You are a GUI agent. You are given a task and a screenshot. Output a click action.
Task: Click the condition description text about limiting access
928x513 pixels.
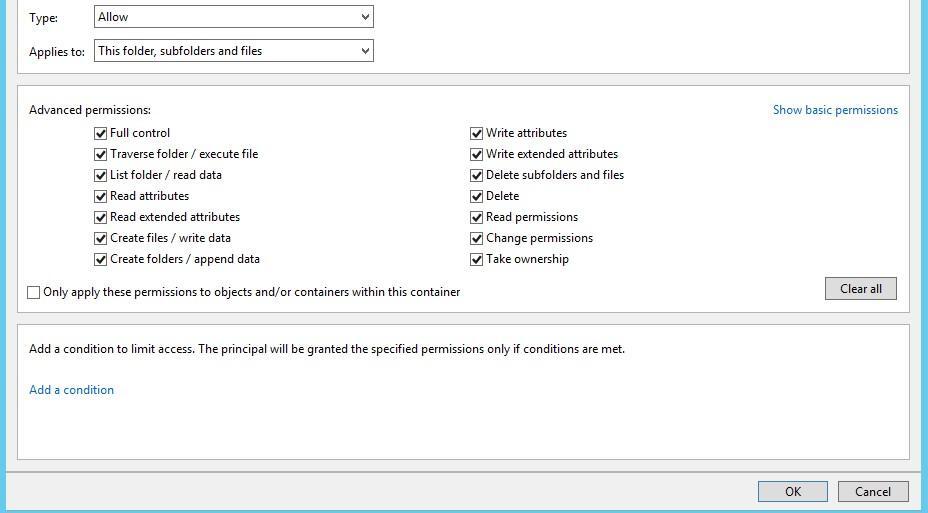pyautogui.click(x=327, y=349)
